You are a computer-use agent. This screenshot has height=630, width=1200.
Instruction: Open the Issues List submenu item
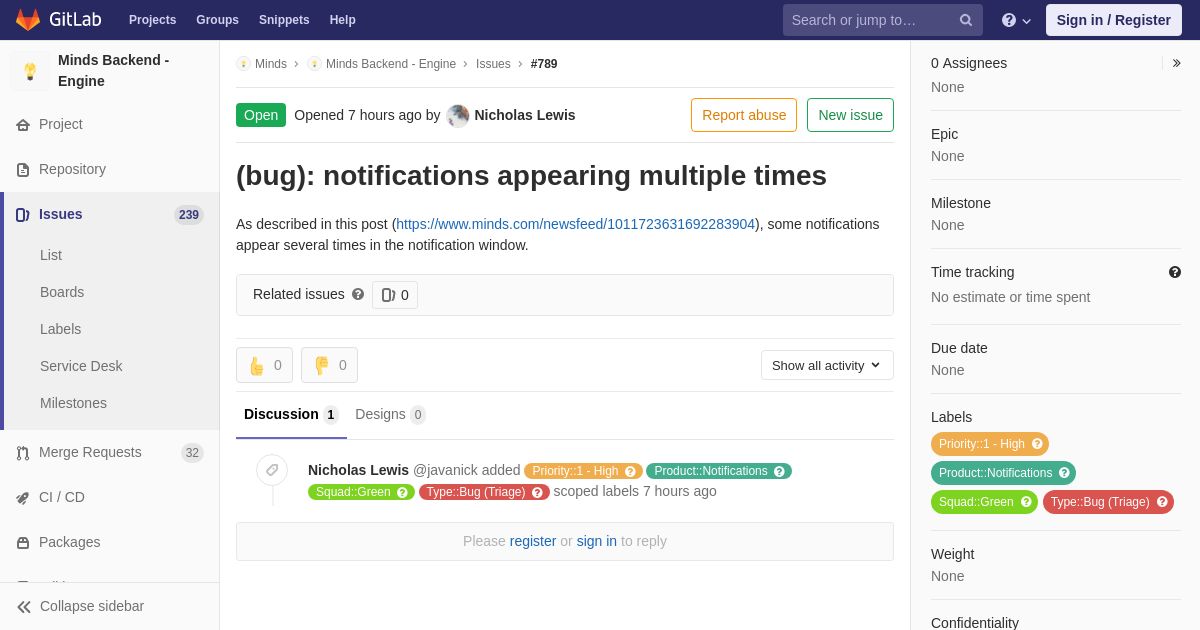pyautogui.click(x=51, y=255)
